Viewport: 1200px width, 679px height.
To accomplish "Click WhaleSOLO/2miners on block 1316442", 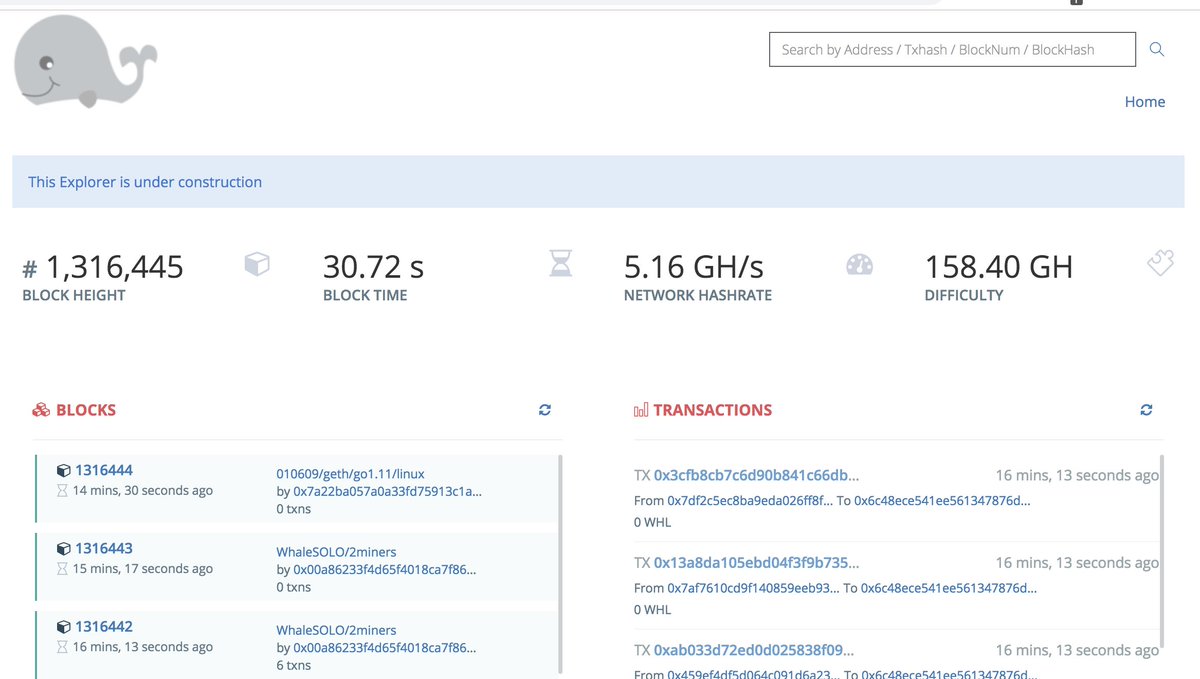I will (336, 630).
